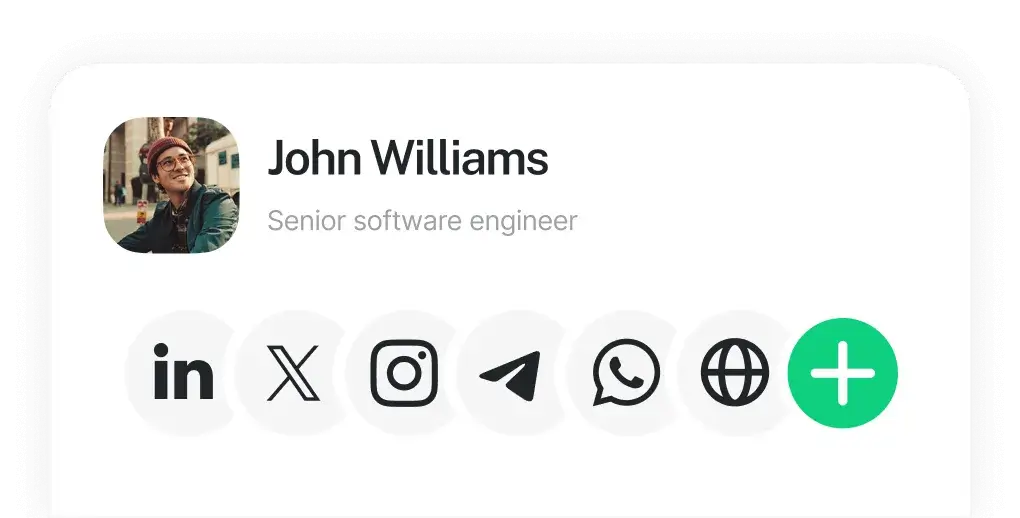Click the man in red beanie avatar

[171, 185]
